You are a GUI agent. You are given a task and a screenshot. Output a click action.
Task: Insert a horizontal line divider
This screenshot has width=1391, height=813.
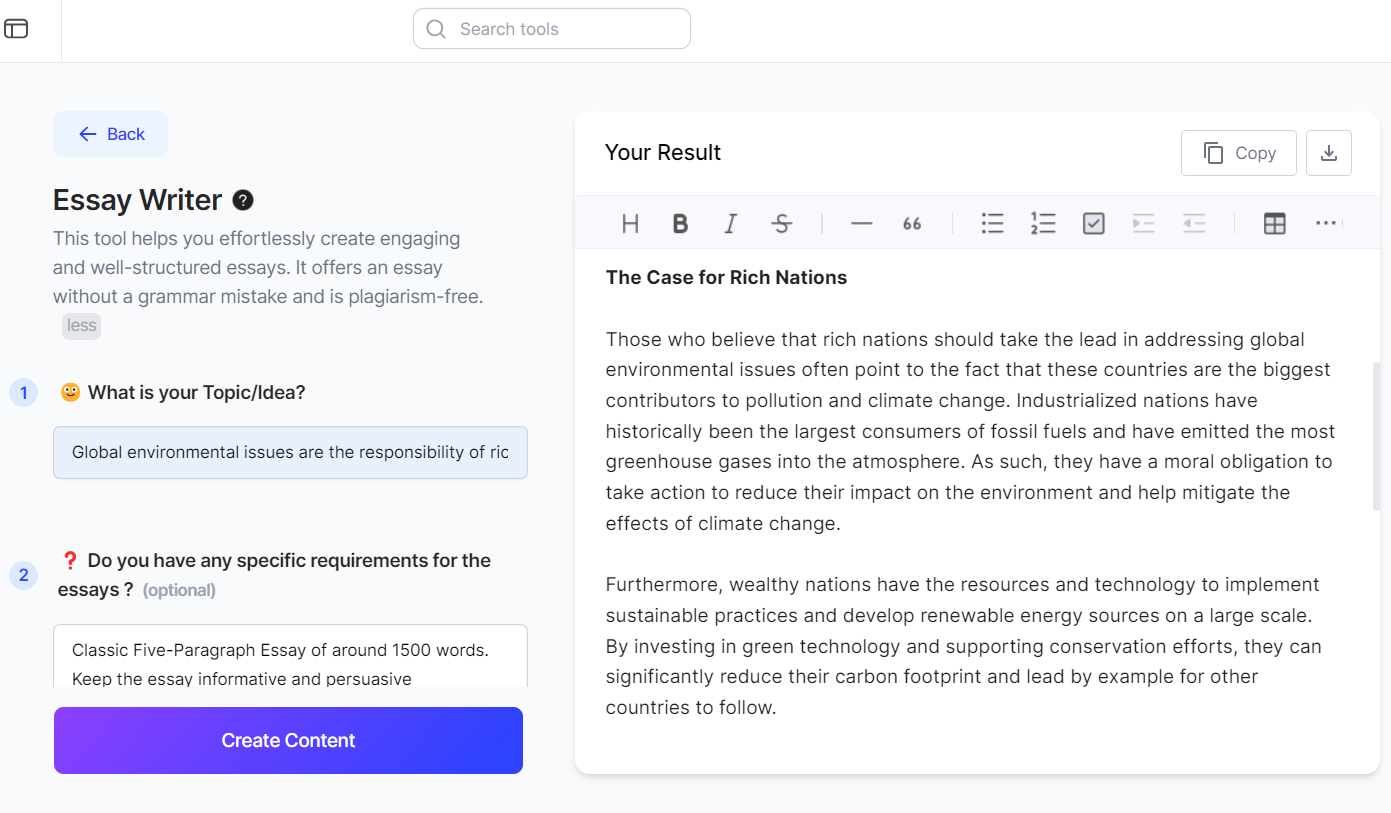point(861,224)
